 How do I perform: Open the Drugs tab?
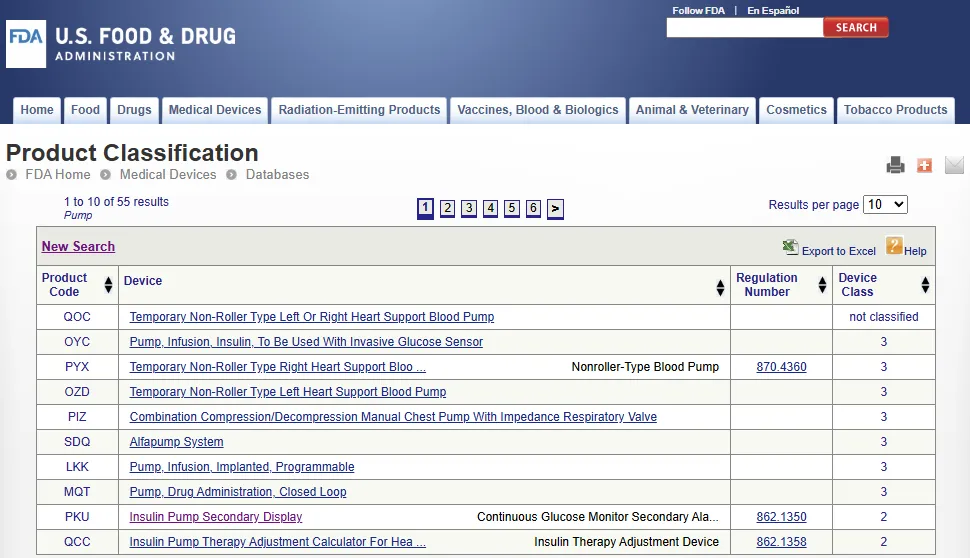pos(134,110)
